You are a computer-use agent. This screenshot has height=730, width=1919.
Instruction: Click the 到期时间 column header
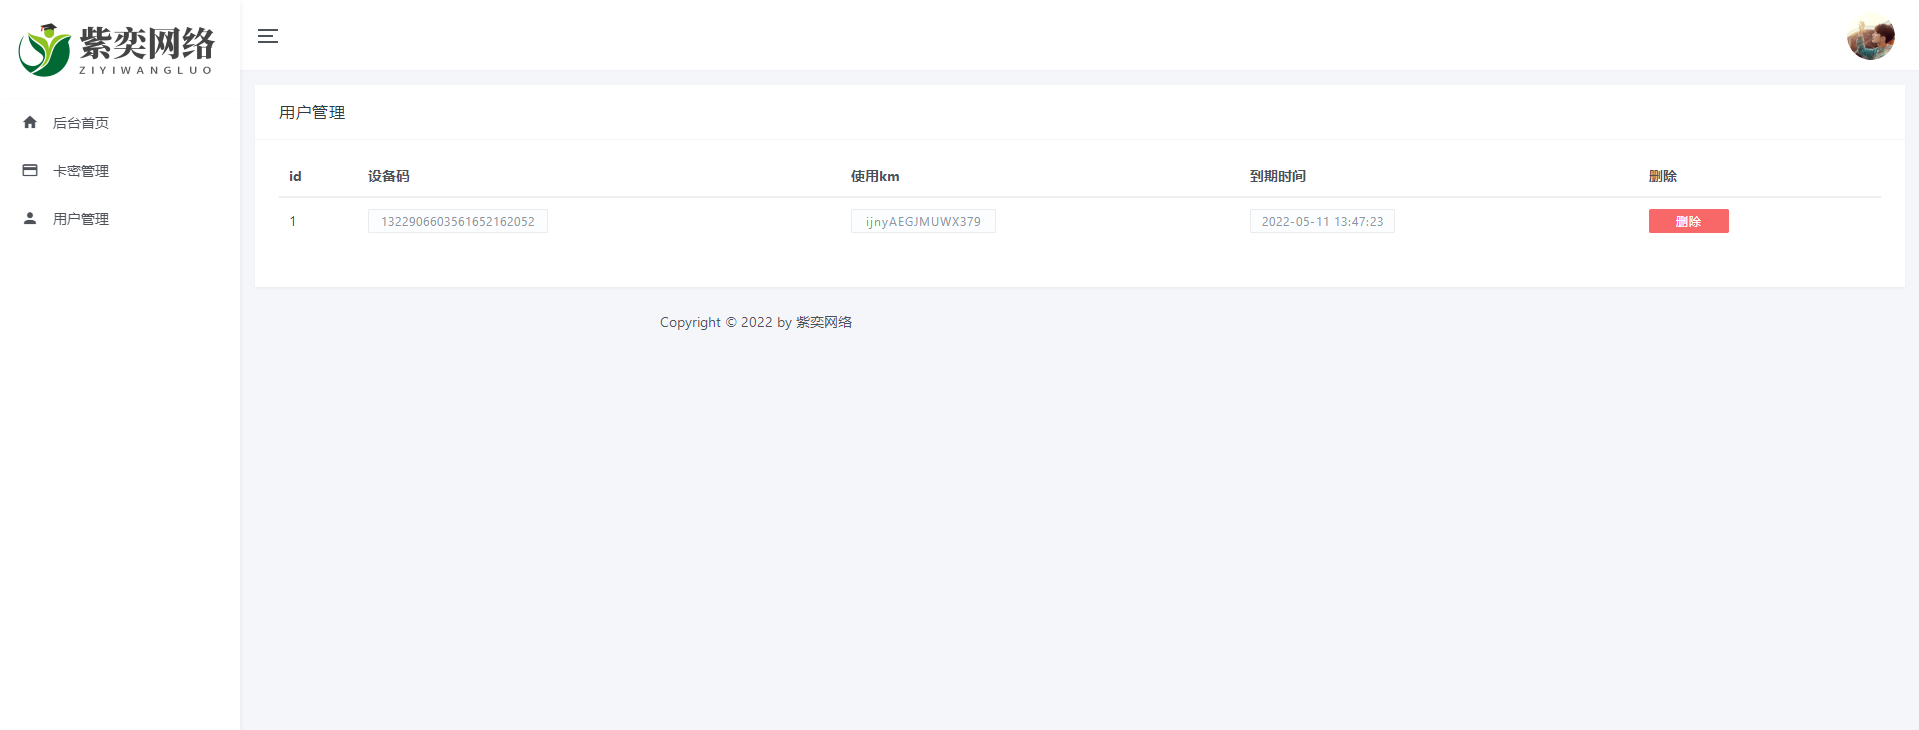click(1277, 176)
